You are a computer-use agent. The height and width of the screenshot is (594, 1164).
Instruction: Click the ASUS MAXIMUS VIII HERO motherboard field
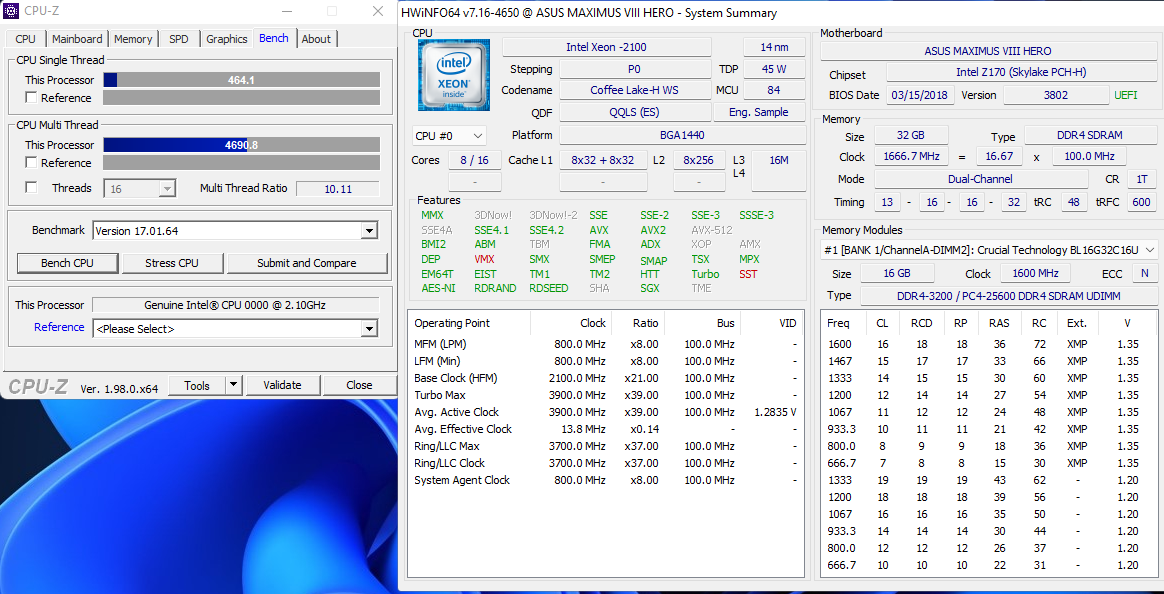point(987,51)
